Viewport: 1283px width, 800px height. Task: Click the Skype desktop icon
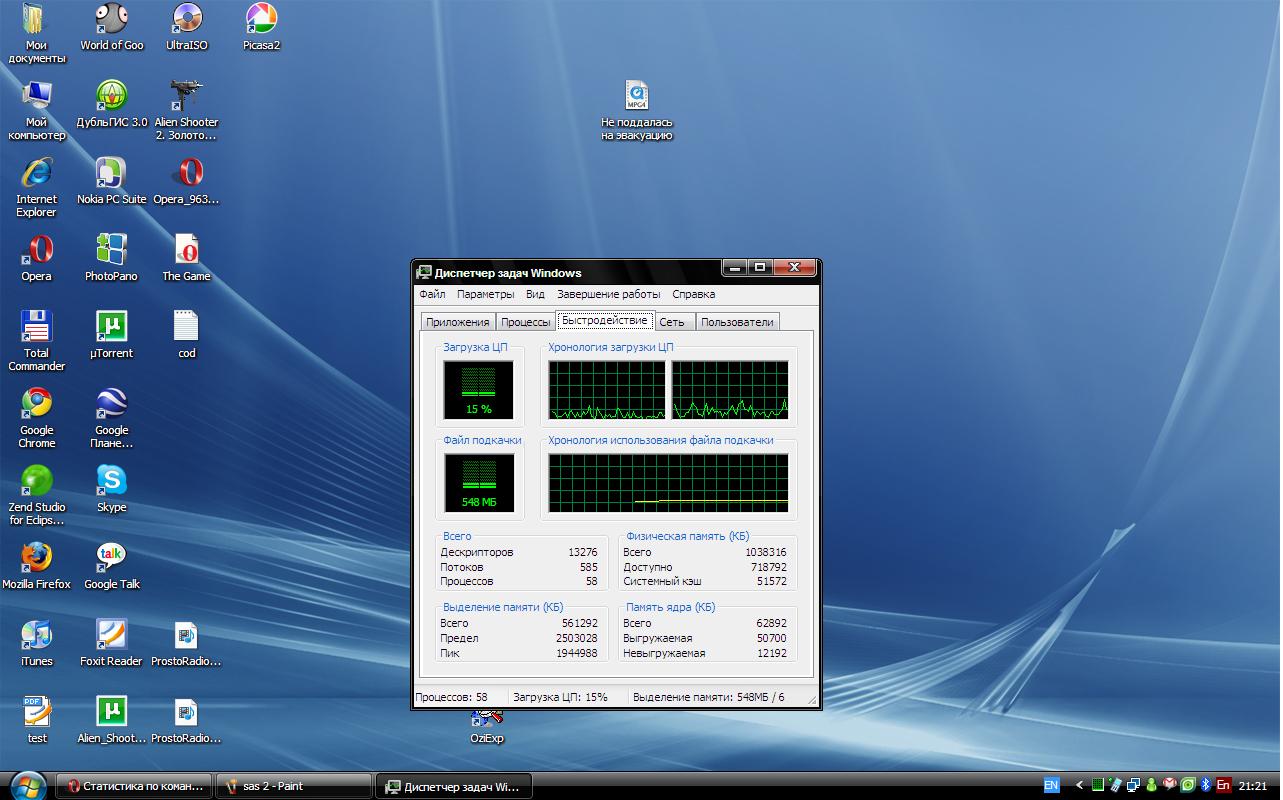111,482
